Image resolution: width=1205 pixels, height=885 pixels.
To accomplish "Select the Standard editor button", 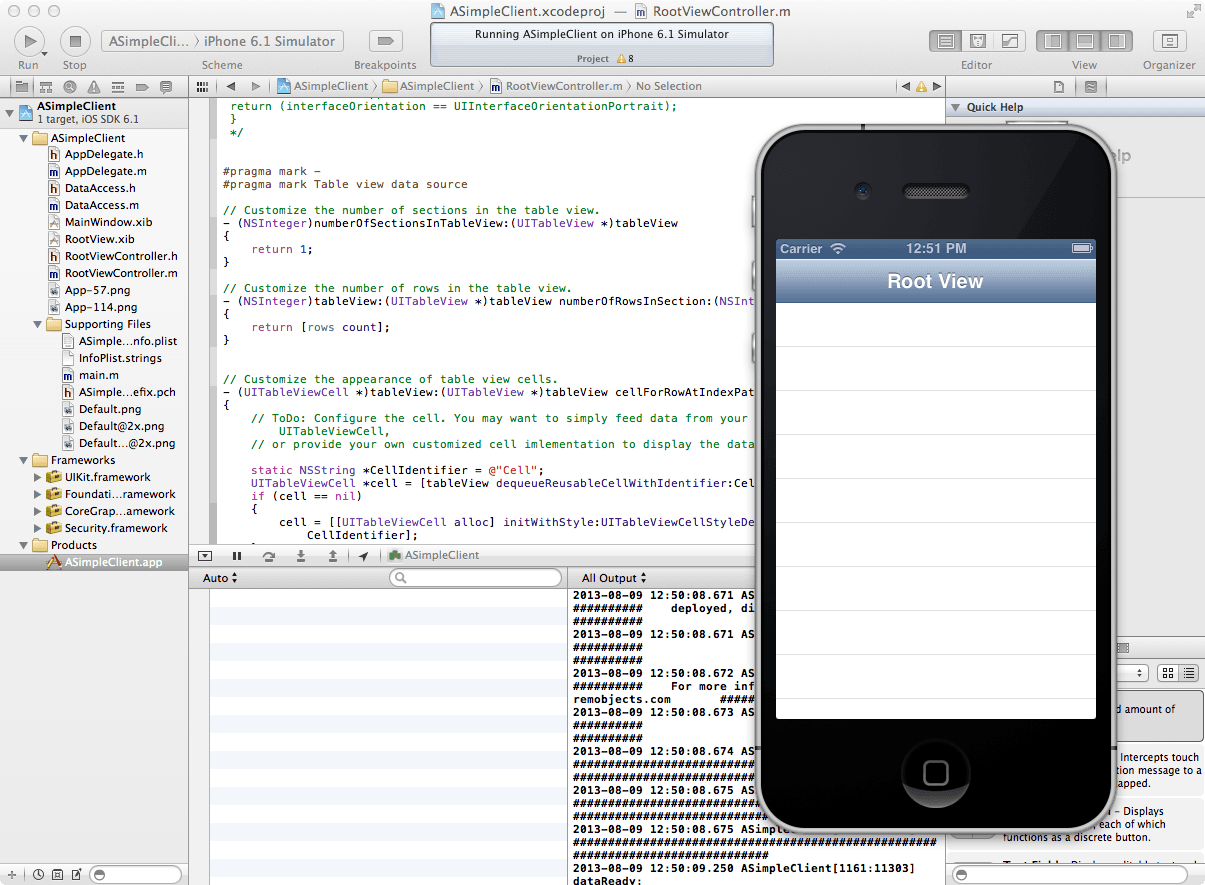I will click(x=943, y=41).
